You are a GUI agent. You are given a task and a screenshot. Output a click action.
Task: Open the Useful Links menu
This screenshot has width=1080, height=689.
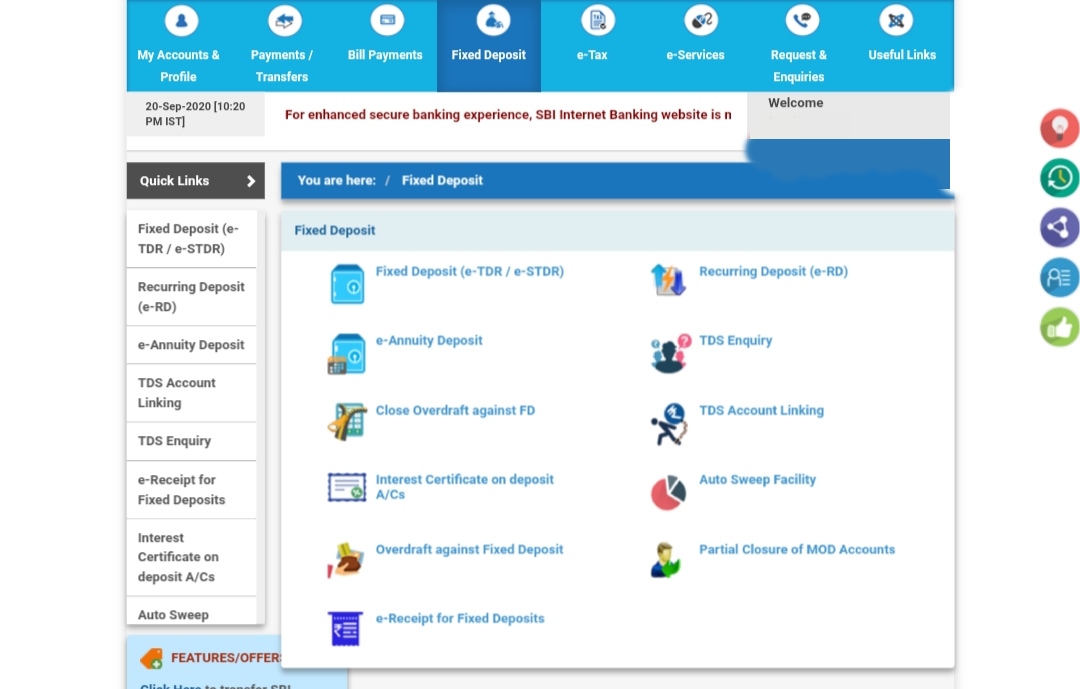(902, 55)
